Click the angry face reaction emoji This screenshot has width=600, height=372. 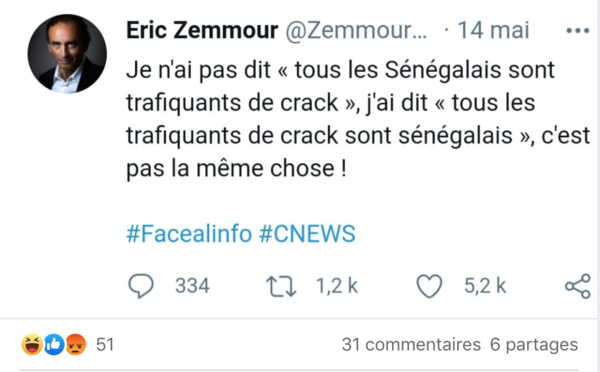[x=76, y=344]
